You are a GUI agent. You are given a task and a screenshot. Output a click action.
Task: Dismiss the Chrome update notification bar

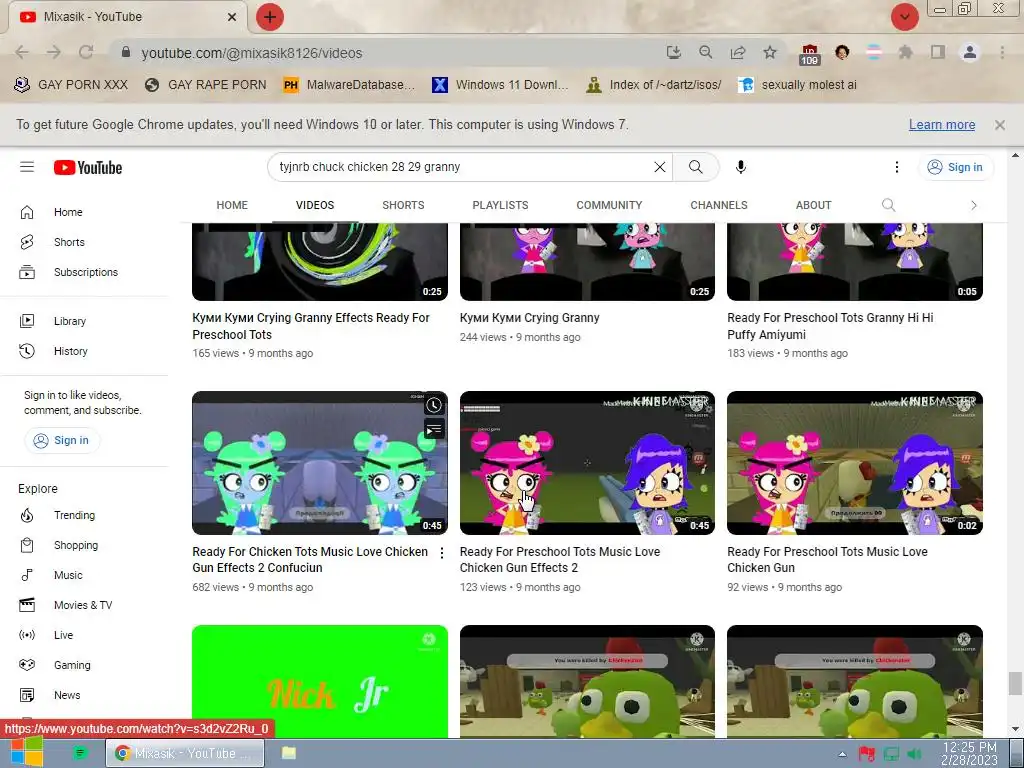pyautogui.click(x=1000, y=125)
